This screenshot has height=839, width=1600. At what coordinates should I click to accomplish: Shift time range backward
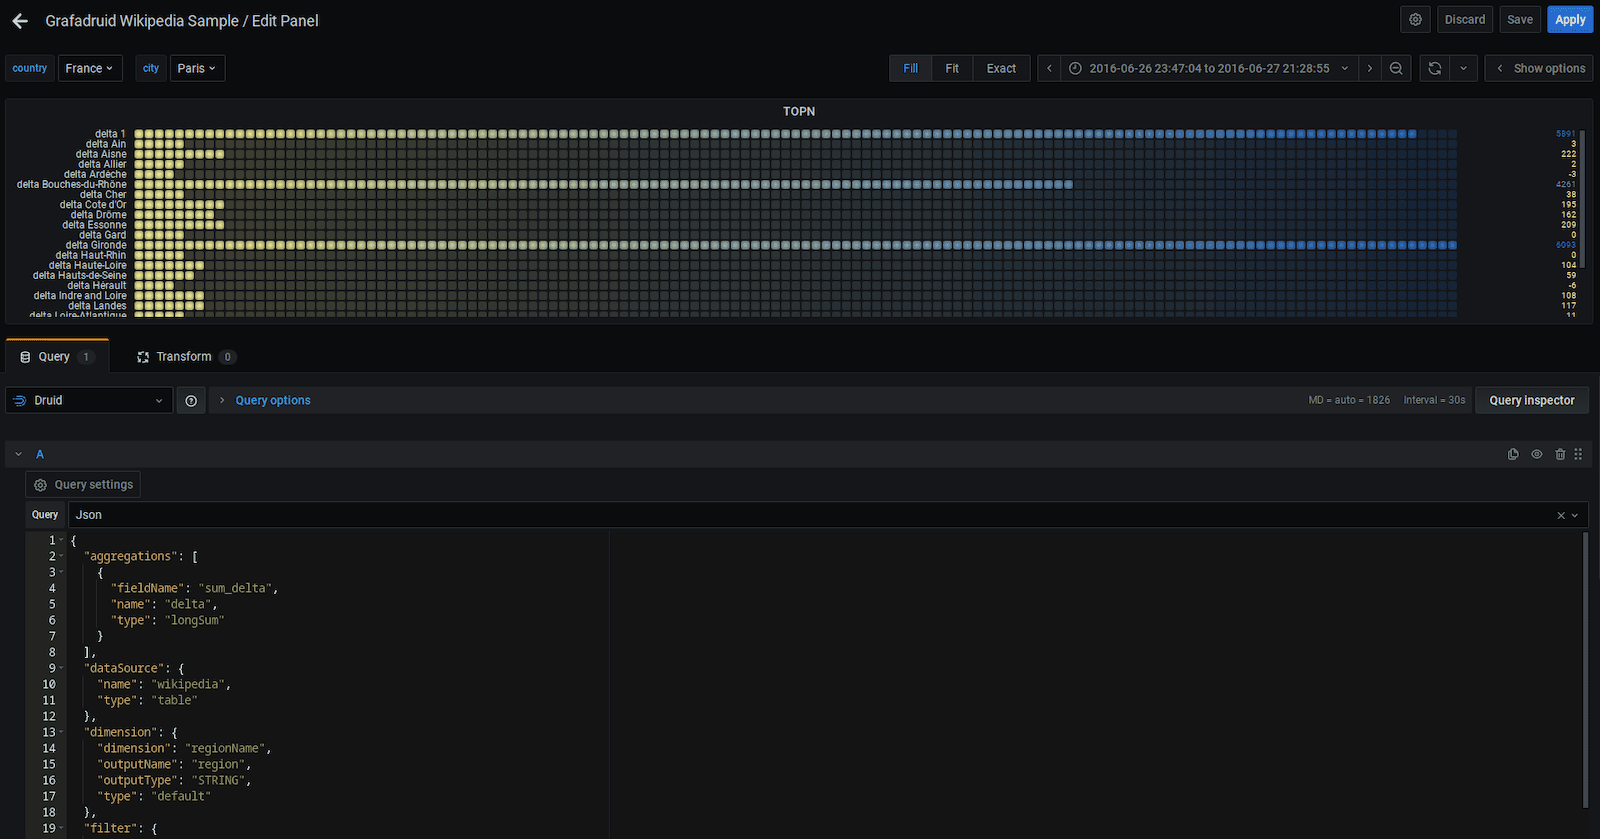tap(1049, 68)
